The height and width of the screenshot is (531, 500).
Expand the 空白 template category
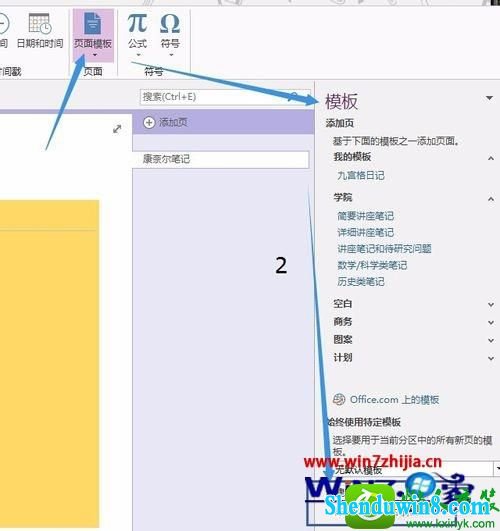coord(491,304)
